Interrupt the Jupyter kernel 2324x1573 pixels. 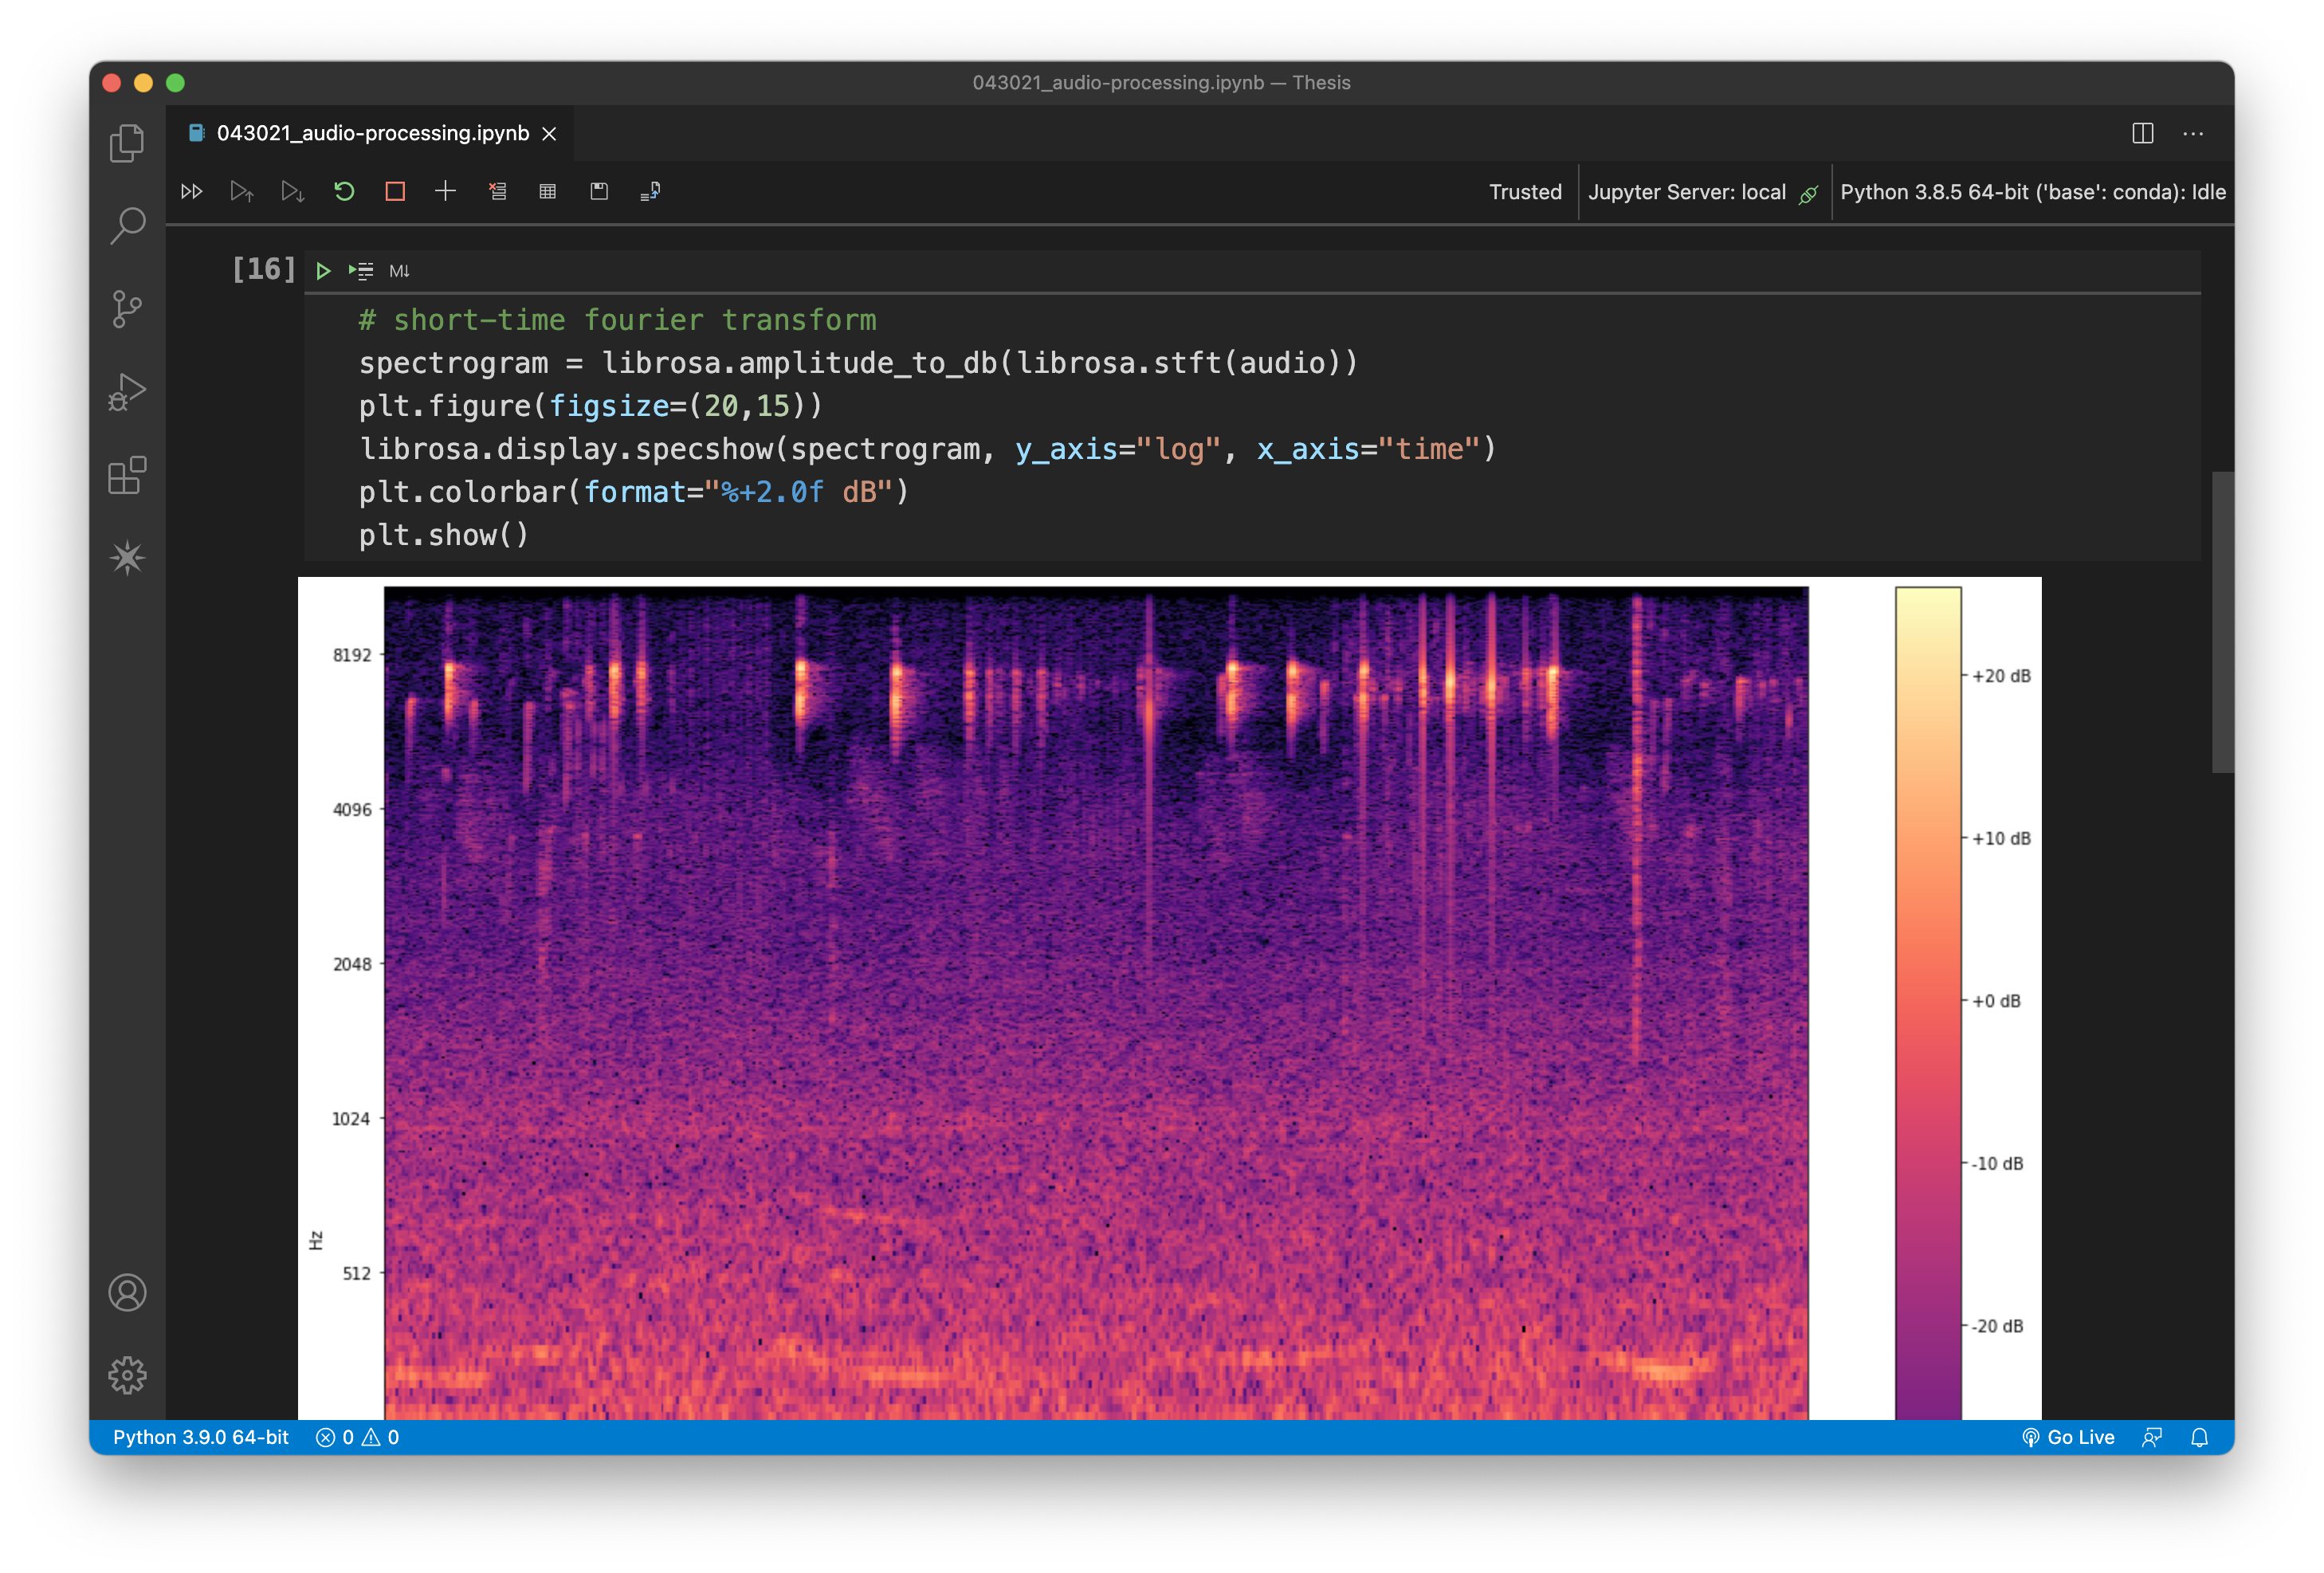tap(395, 191)
